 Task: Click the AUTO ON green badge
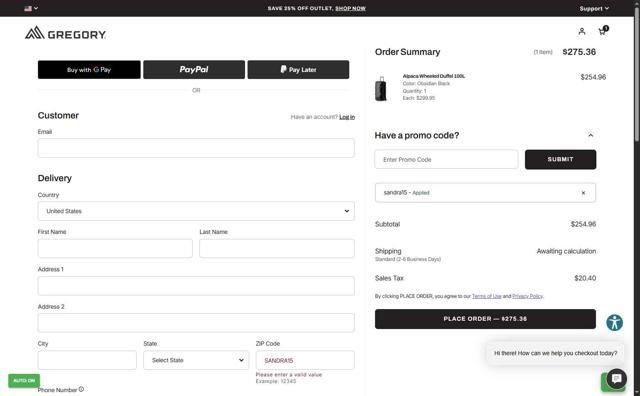coord(24,380)
